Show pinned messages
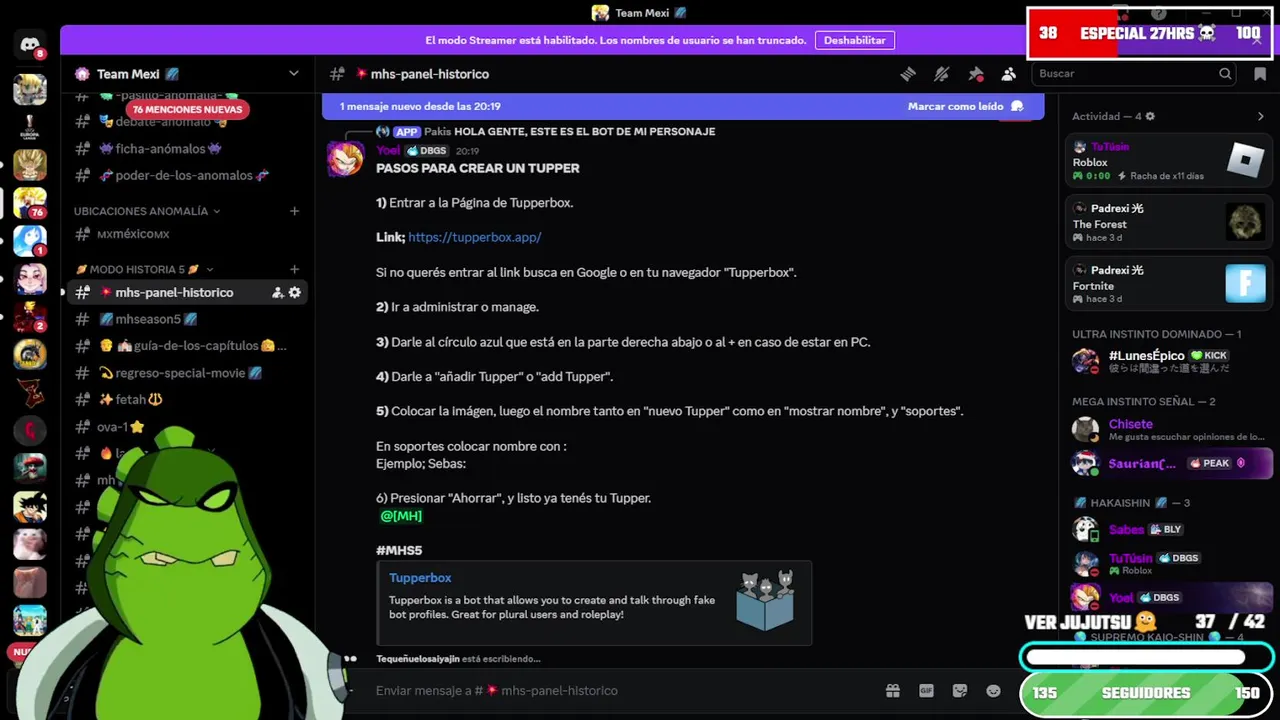Viewport: 1280px width, 720px height. pyautogui.click(x=976, y=74)
